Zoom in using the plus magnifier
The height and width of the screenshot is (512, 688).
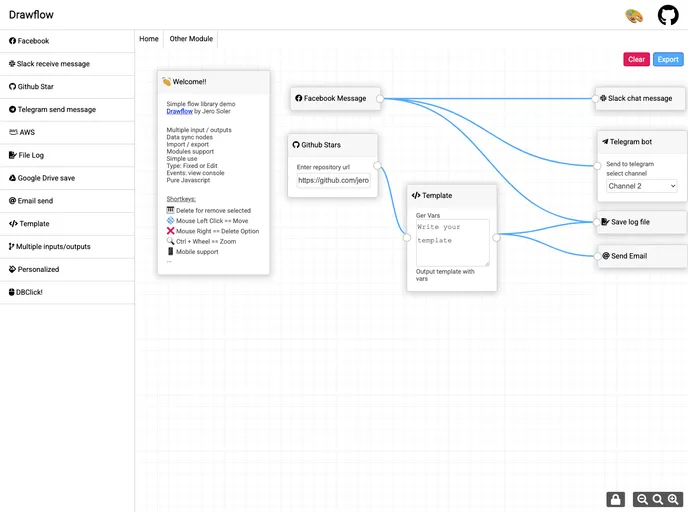pos(673,499)
